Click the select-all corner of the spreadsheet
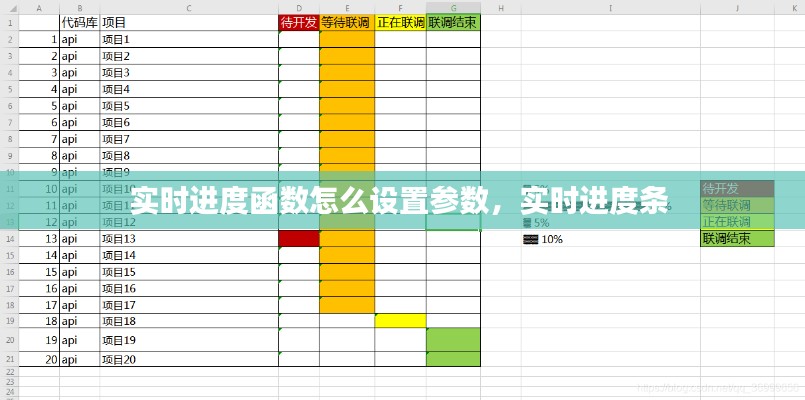Screen dimensions: 805x400 (x=9, y=8)
